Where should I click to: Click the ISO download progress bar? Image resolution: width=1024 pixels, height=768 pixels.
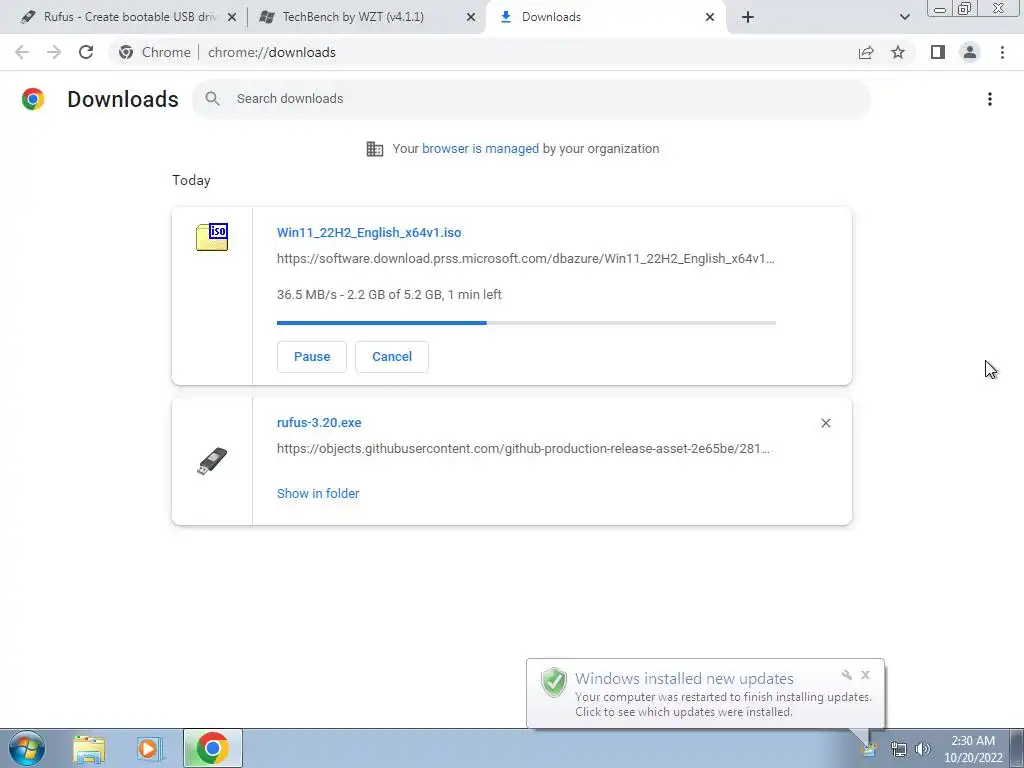click(526, 323)
